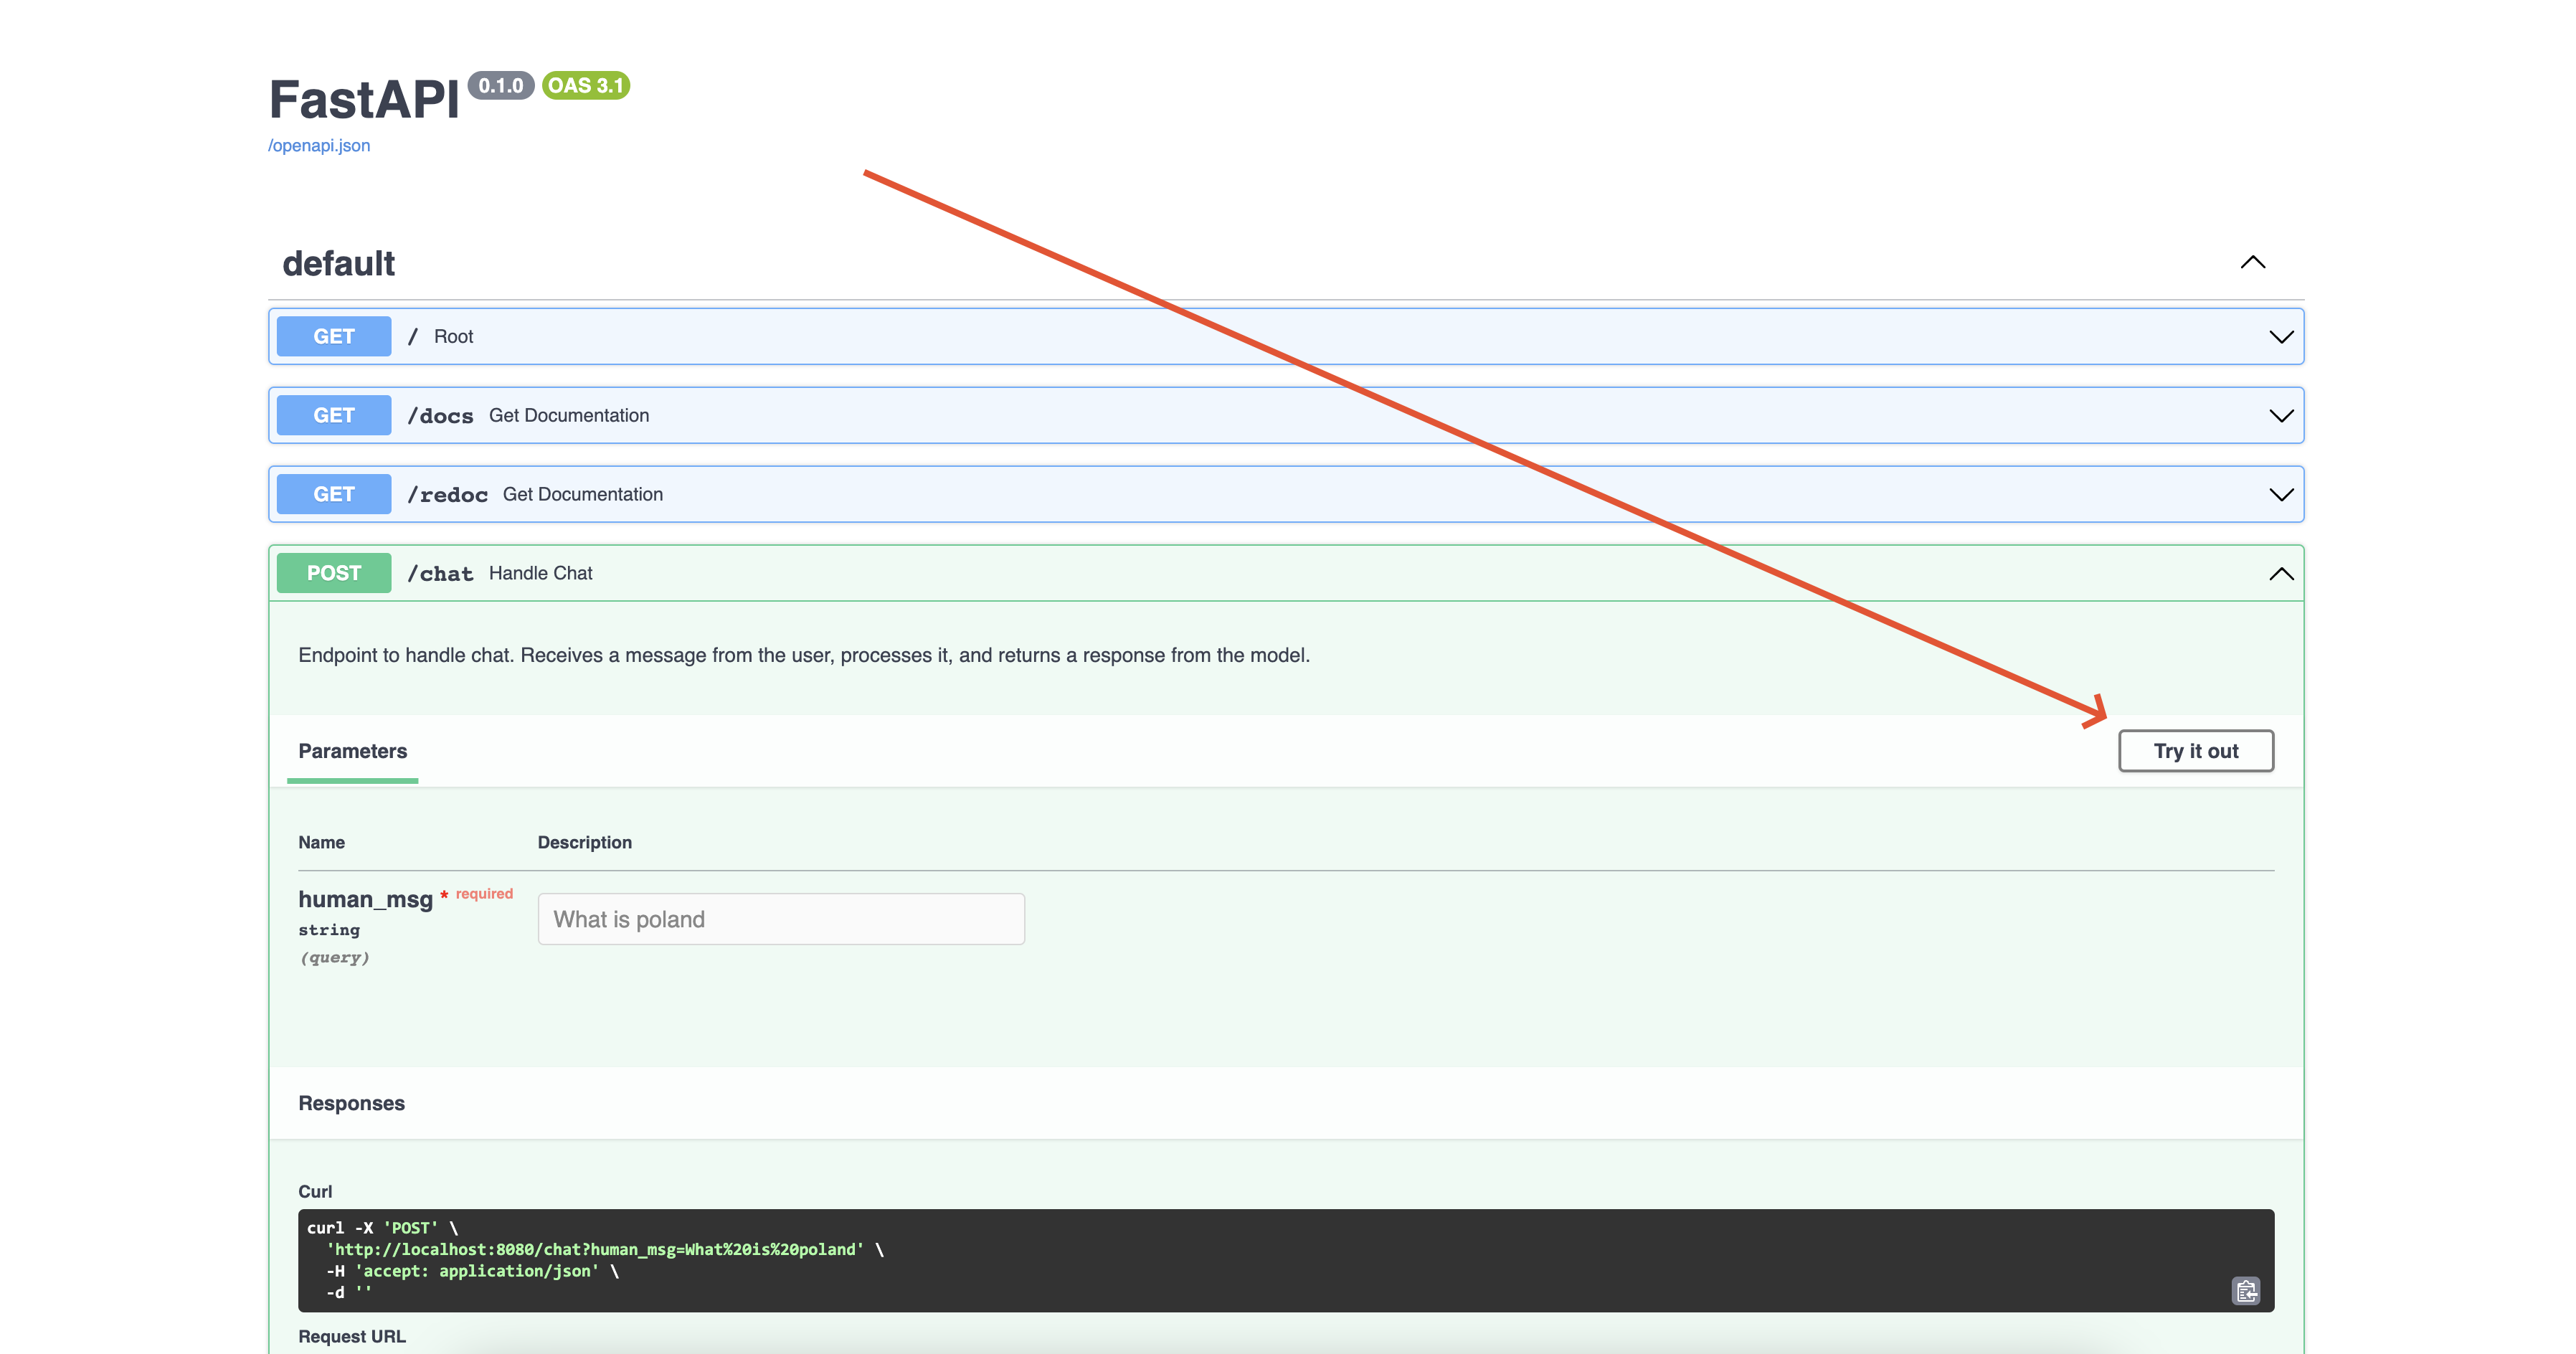Click the curl command code block
This screenshot has width=2576, height=1354.
pos(1285,1260)
